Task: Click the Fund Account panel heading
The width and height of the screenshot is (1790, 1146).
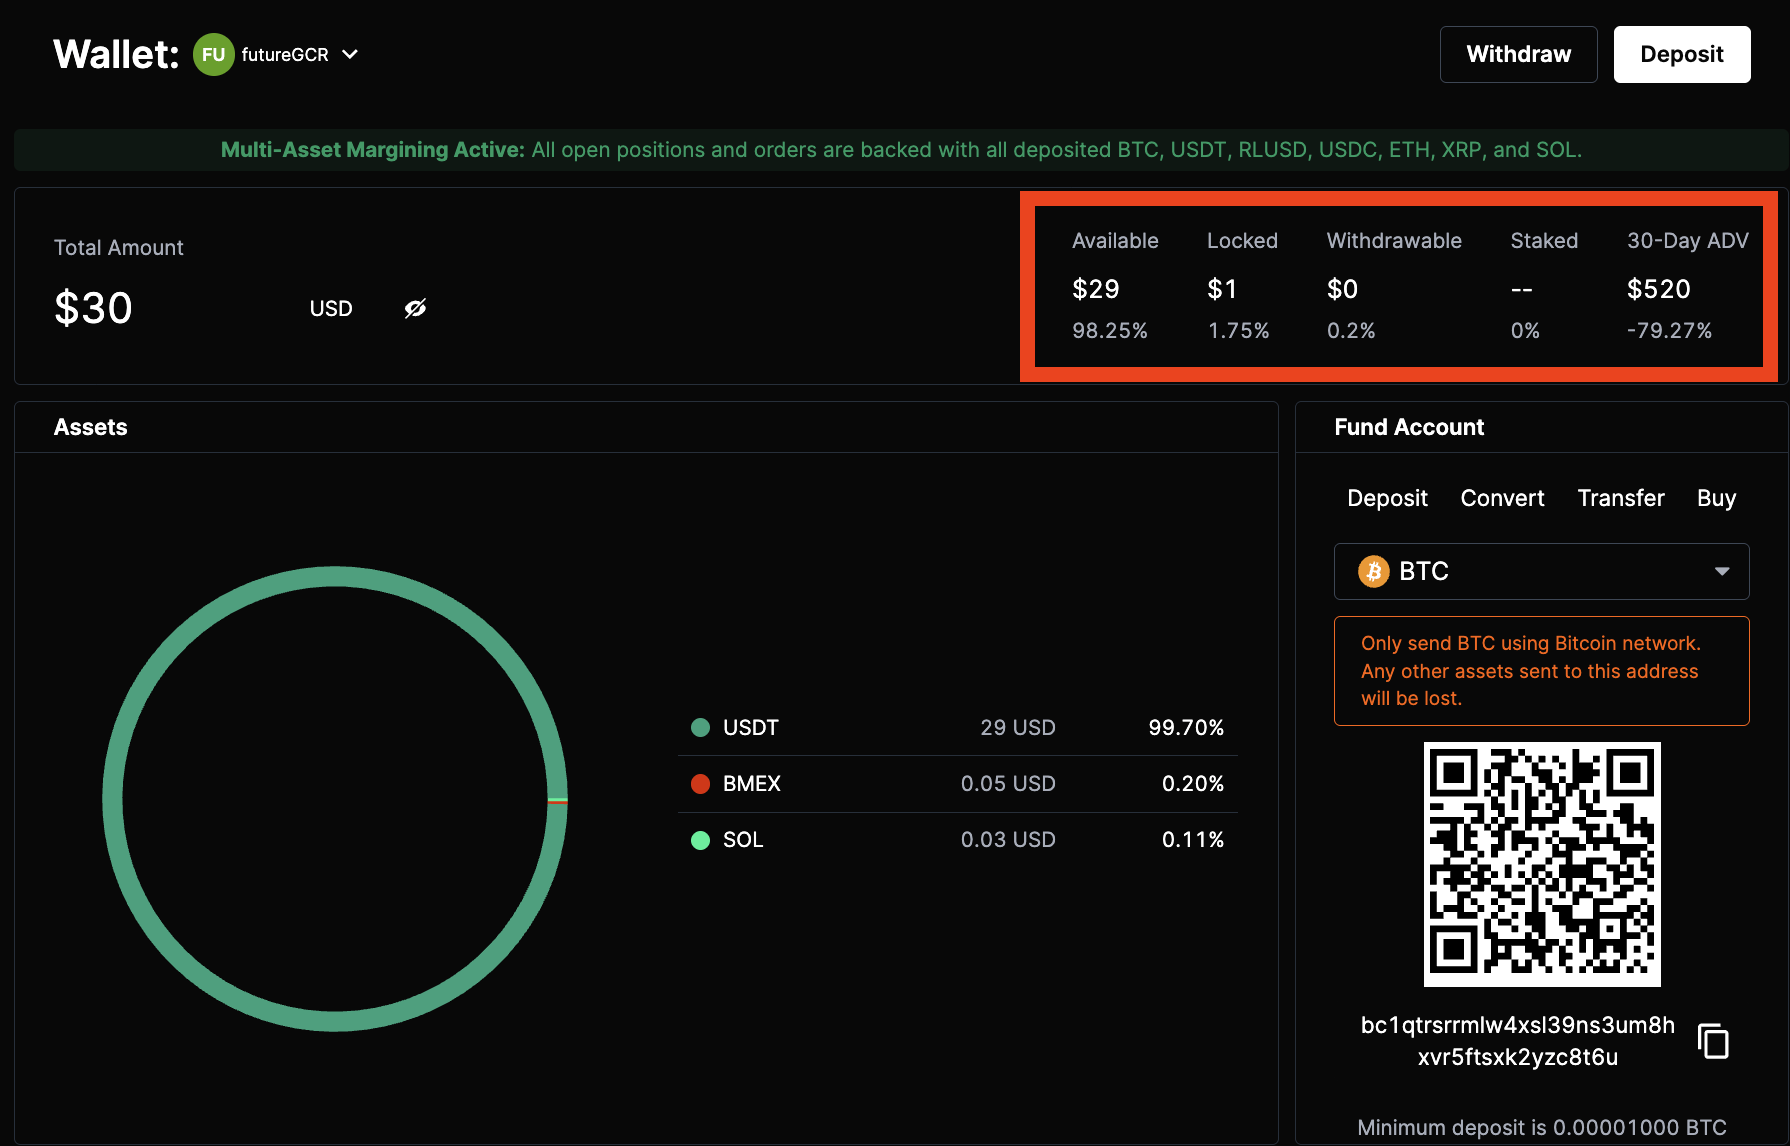Action: [x=1409, y=427]
